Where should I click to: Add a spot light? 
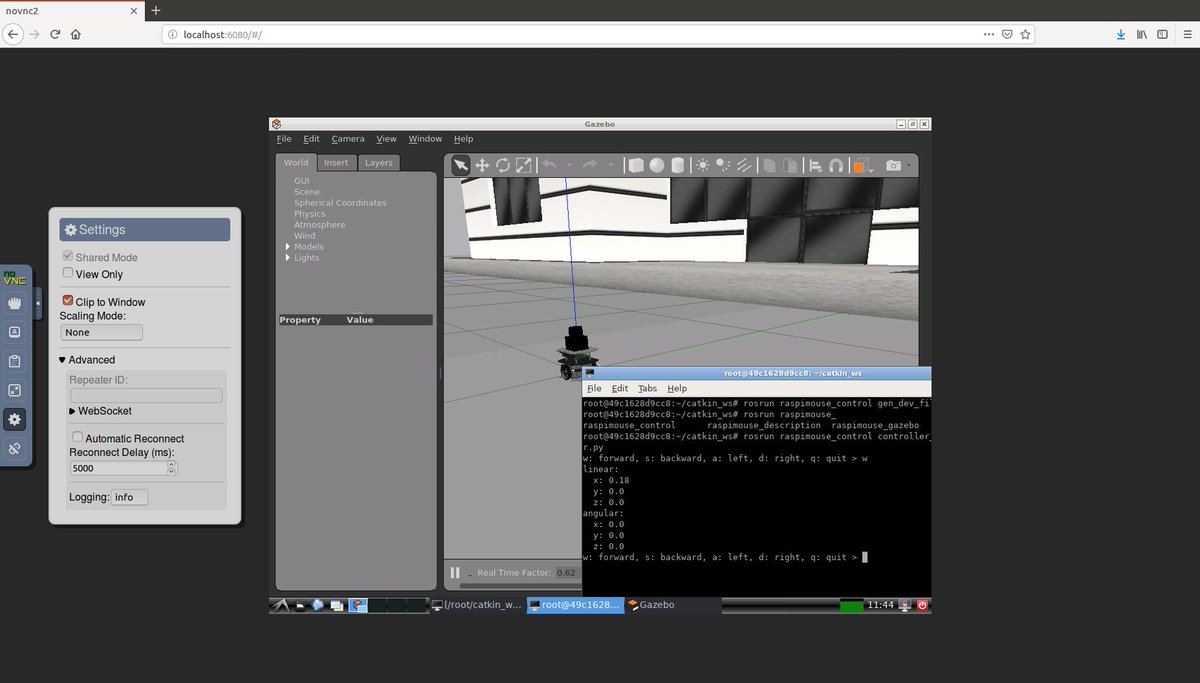tap(723, 166)
